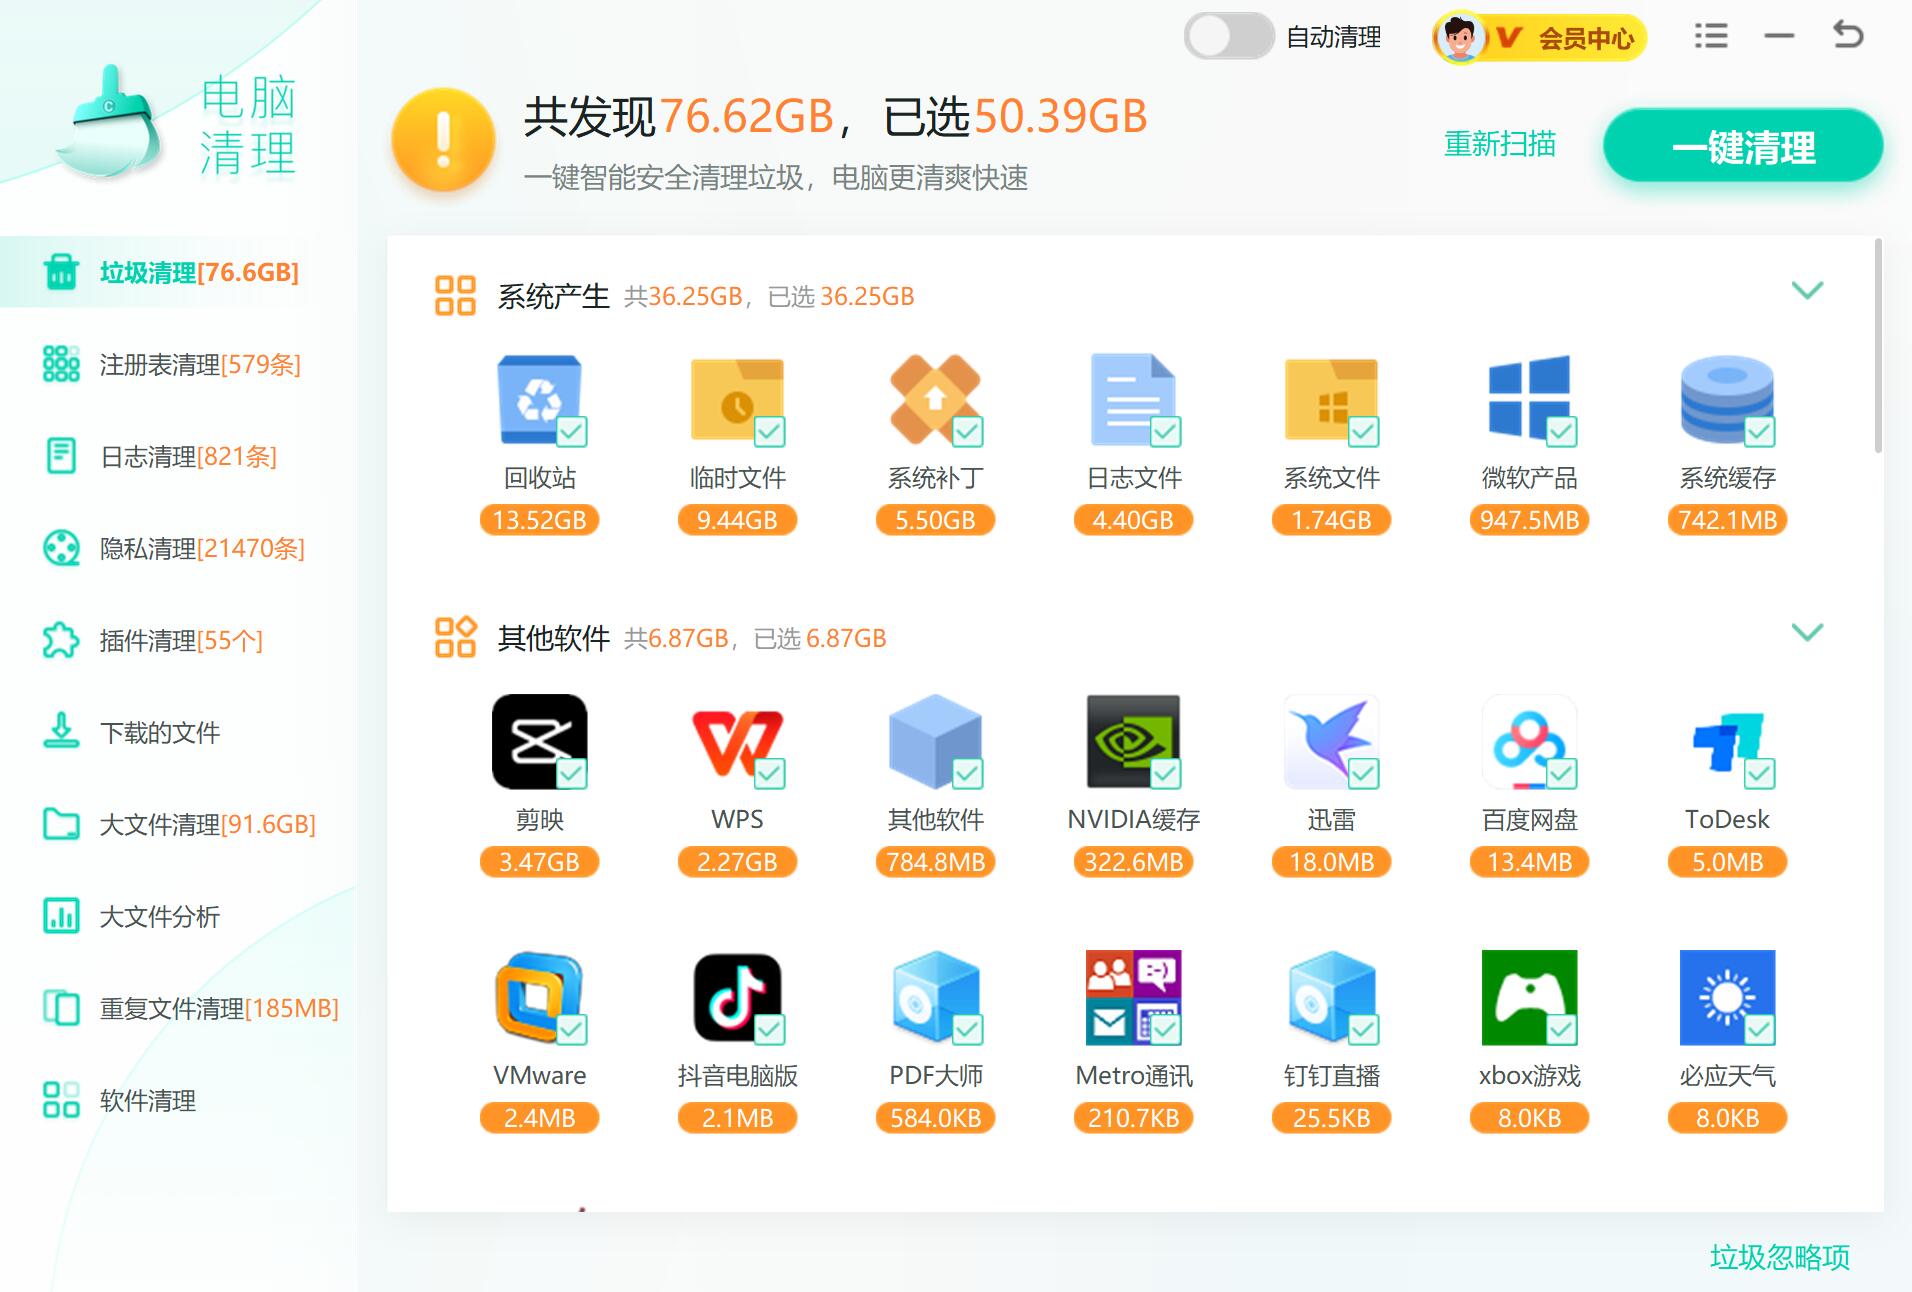Viewport: 1912px width, 1292px height.
Task: Uncheck the 回收站 checkbox
Action: (572, 432)
